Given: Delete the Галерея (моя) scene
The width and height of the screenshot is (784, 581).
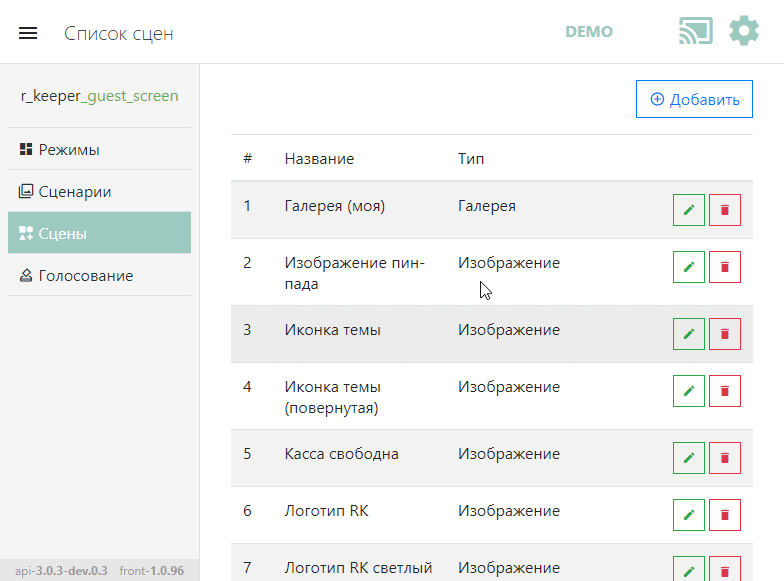Looking at the screenshot, I should (x=725, y=210).
